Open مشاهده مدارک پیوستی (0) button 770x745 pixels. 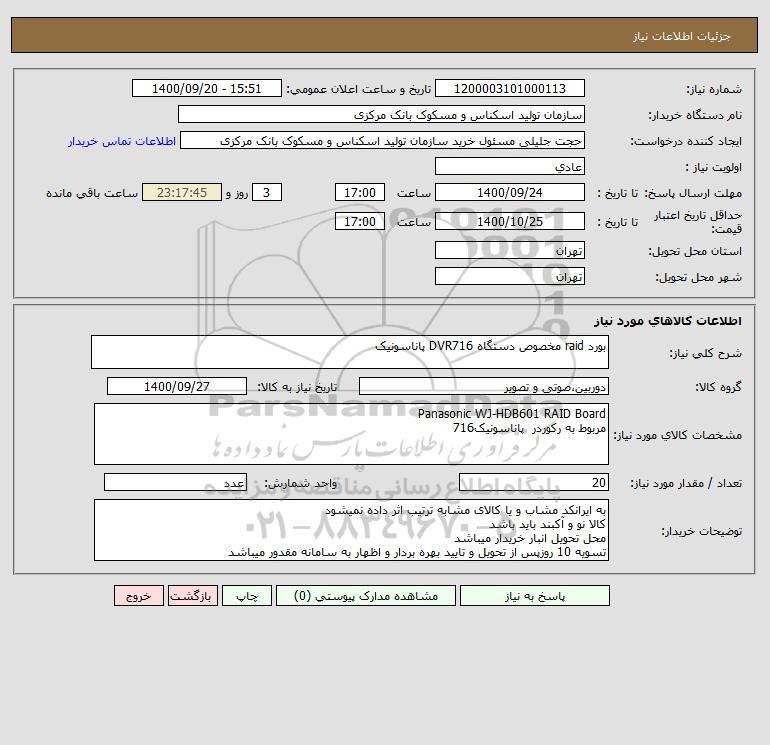[366, 596]
